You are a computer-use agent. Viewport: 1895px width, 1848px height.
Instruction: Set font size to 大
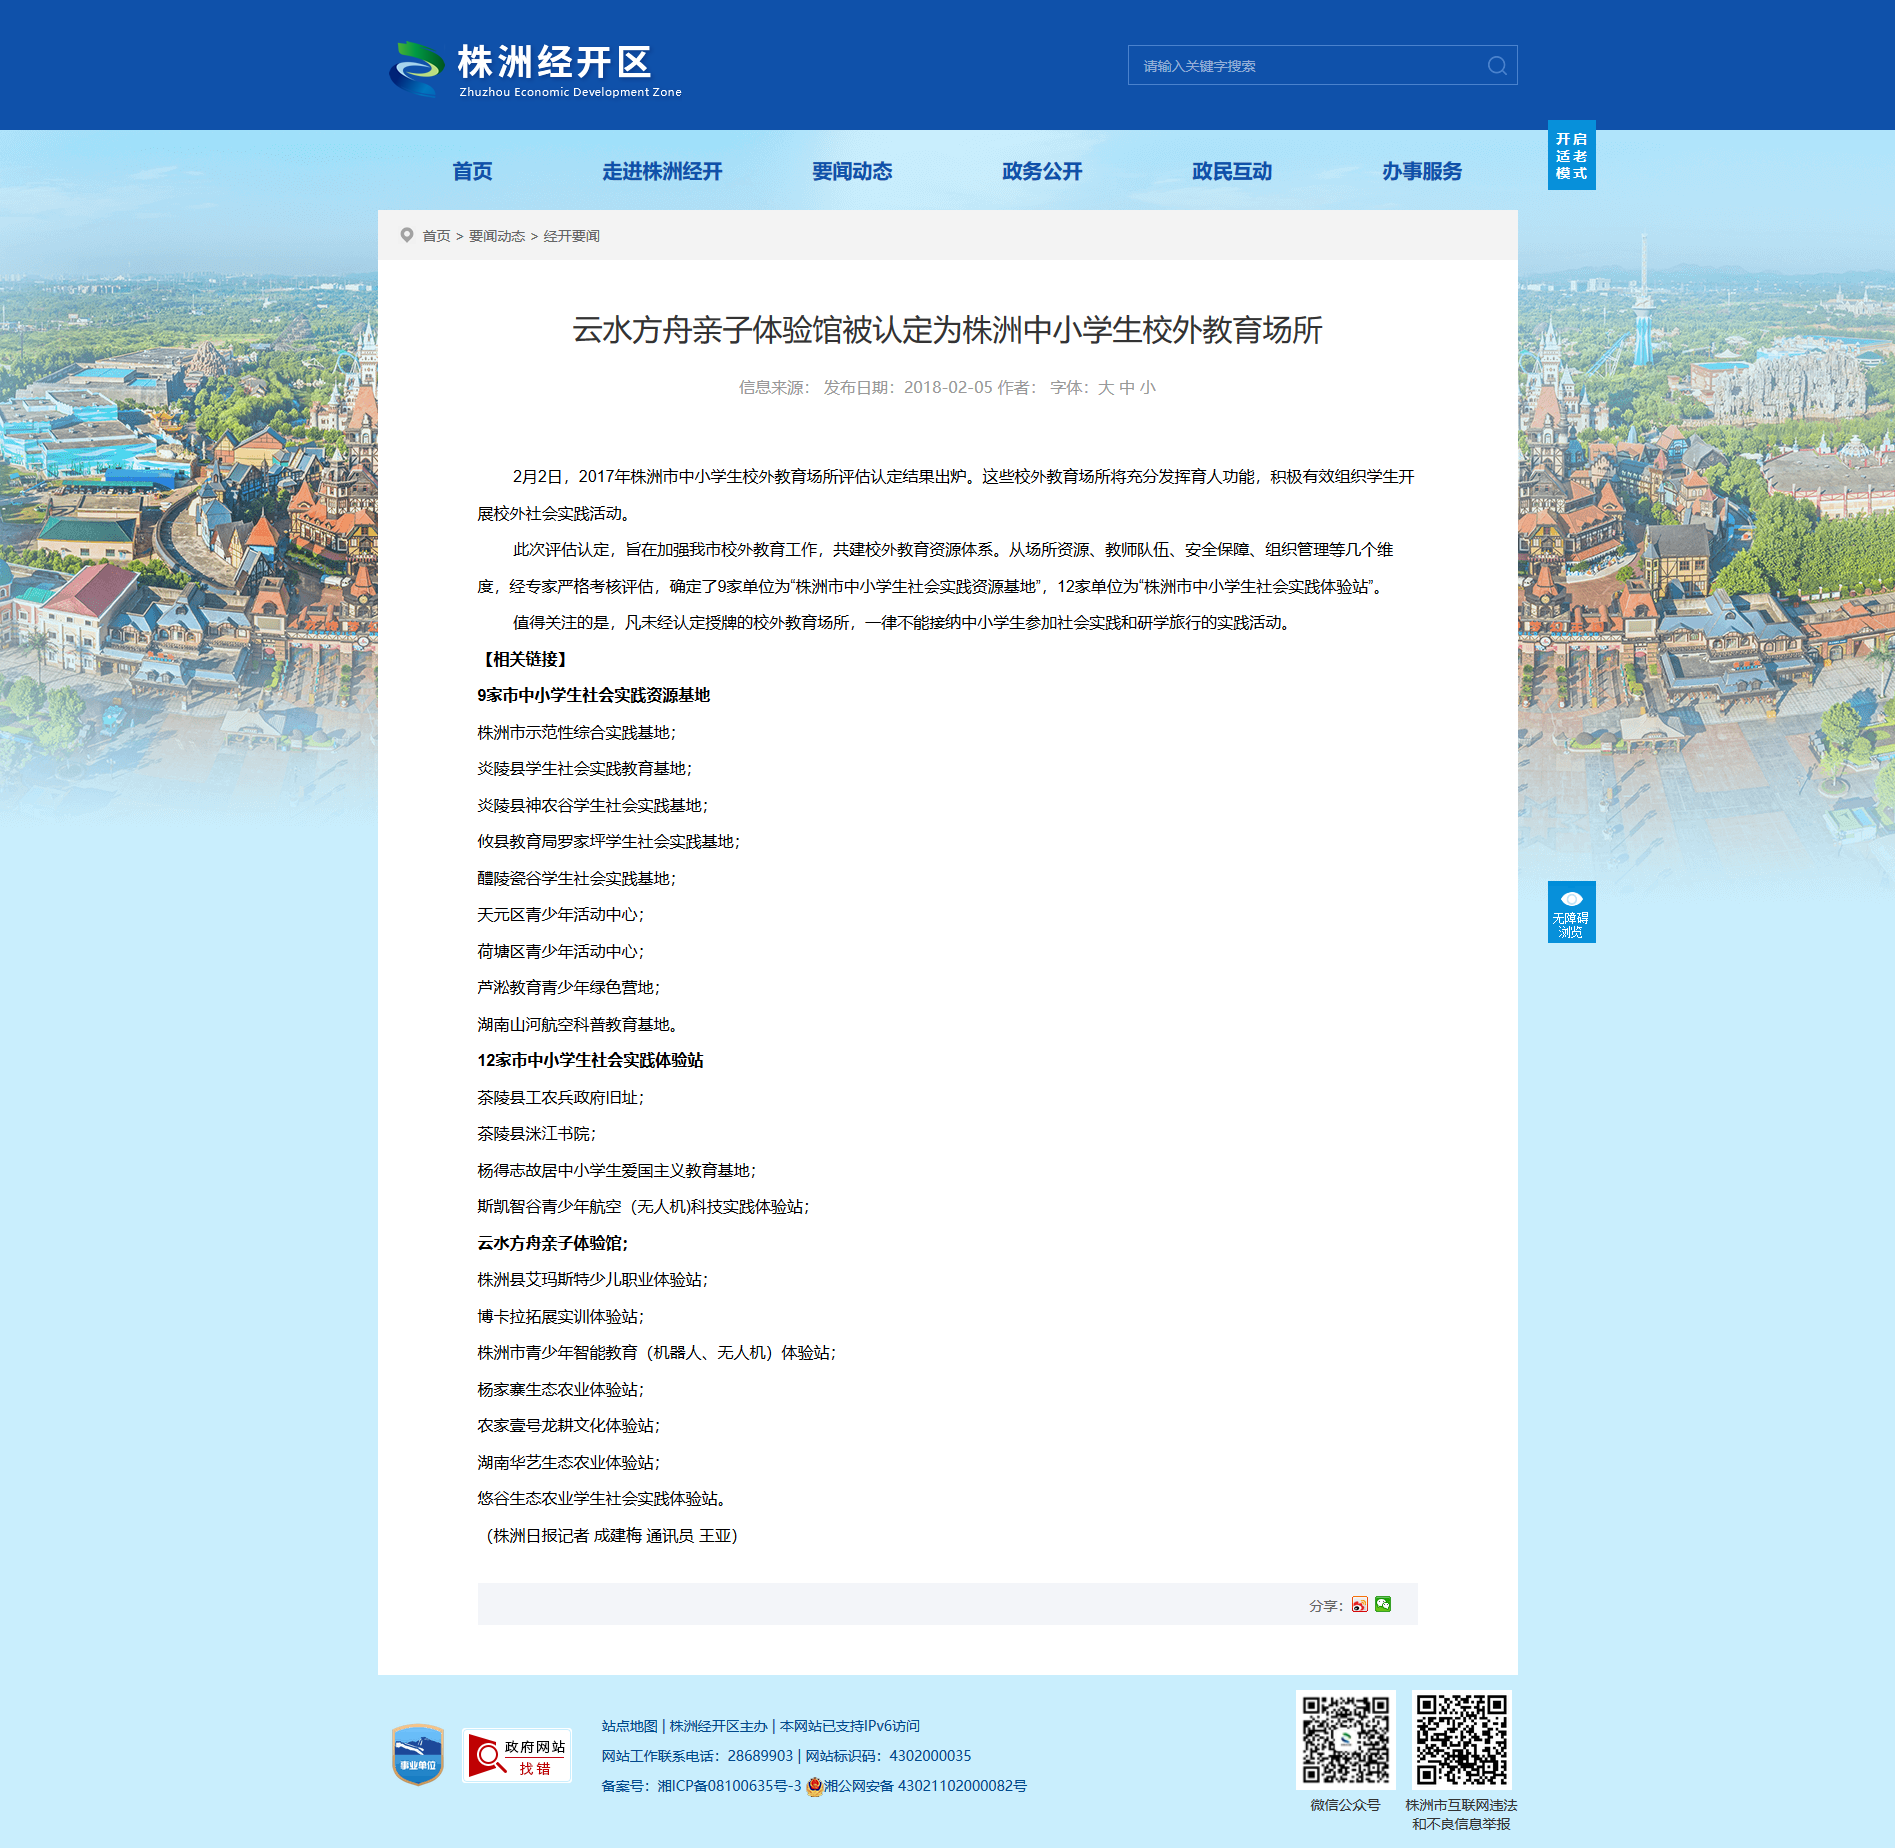(1105, 387)
